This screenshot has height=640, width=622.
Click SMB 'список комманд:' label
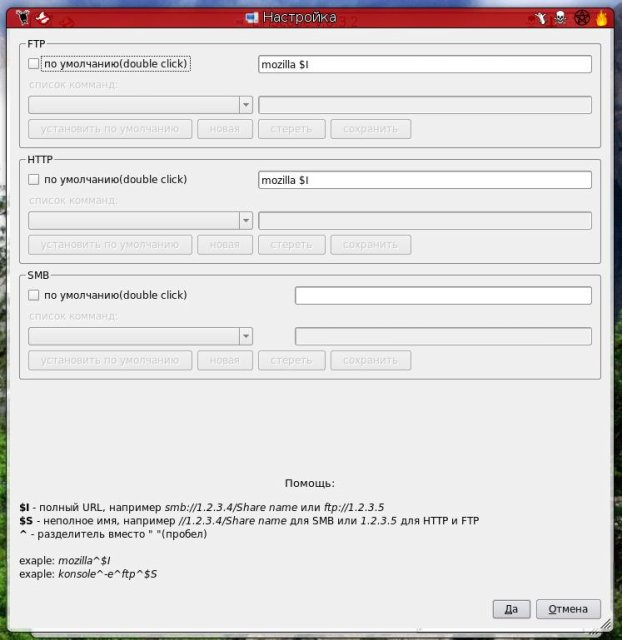(x=73, y=316)
